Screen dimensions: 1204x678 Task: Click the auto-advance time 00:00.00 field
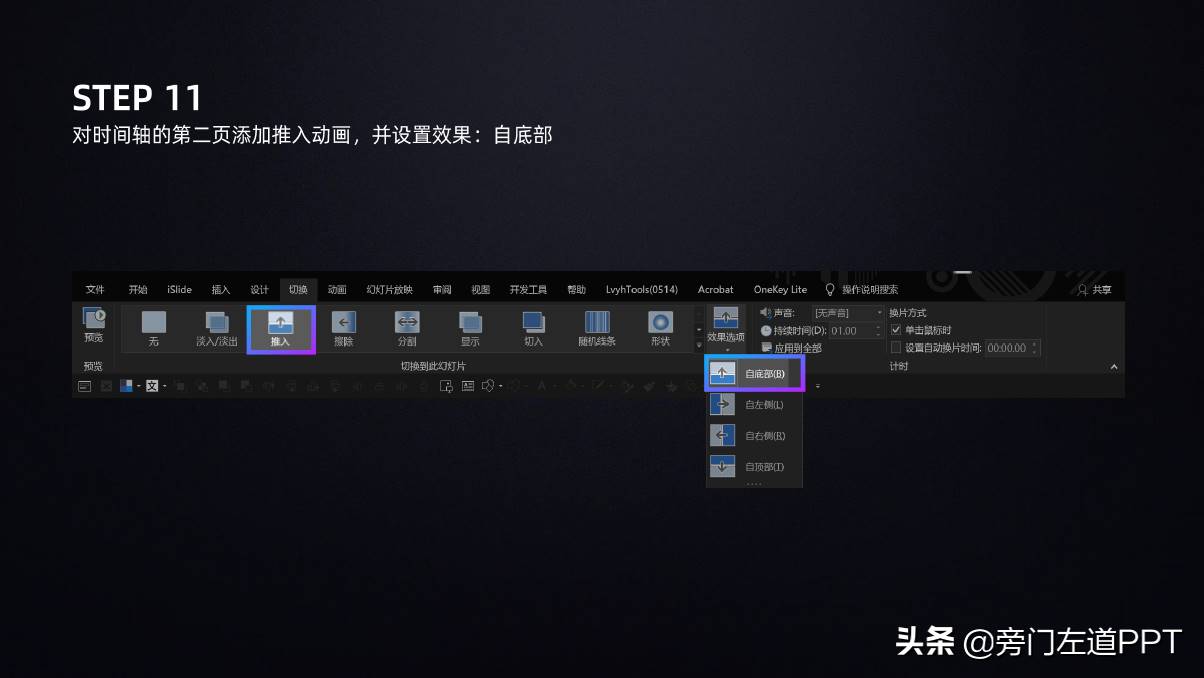(1008, 348)
